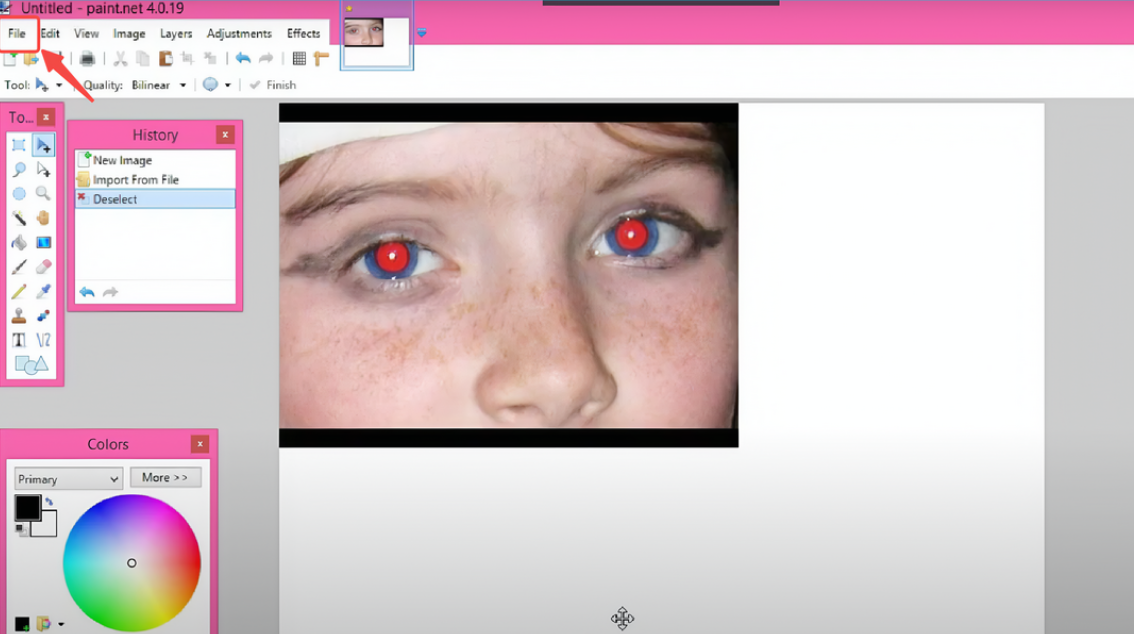The image size is (1134, 634).
Task: Open the Primary color dropdown
Action: point(67,478)
